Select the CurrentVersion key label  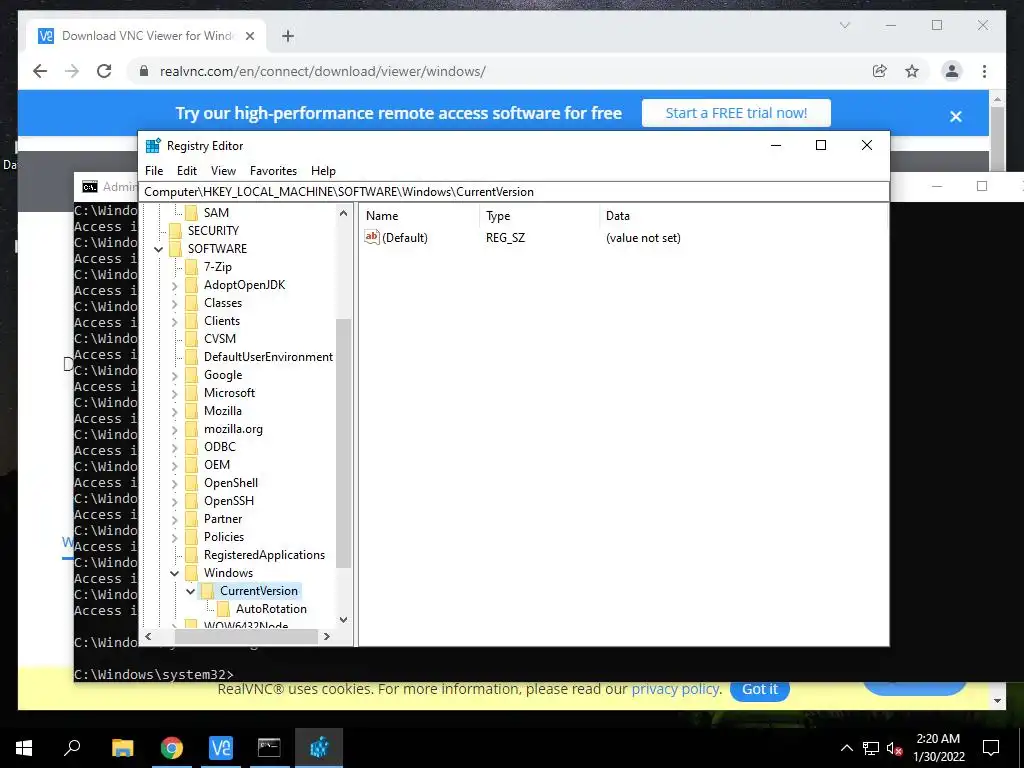(259, 590)
